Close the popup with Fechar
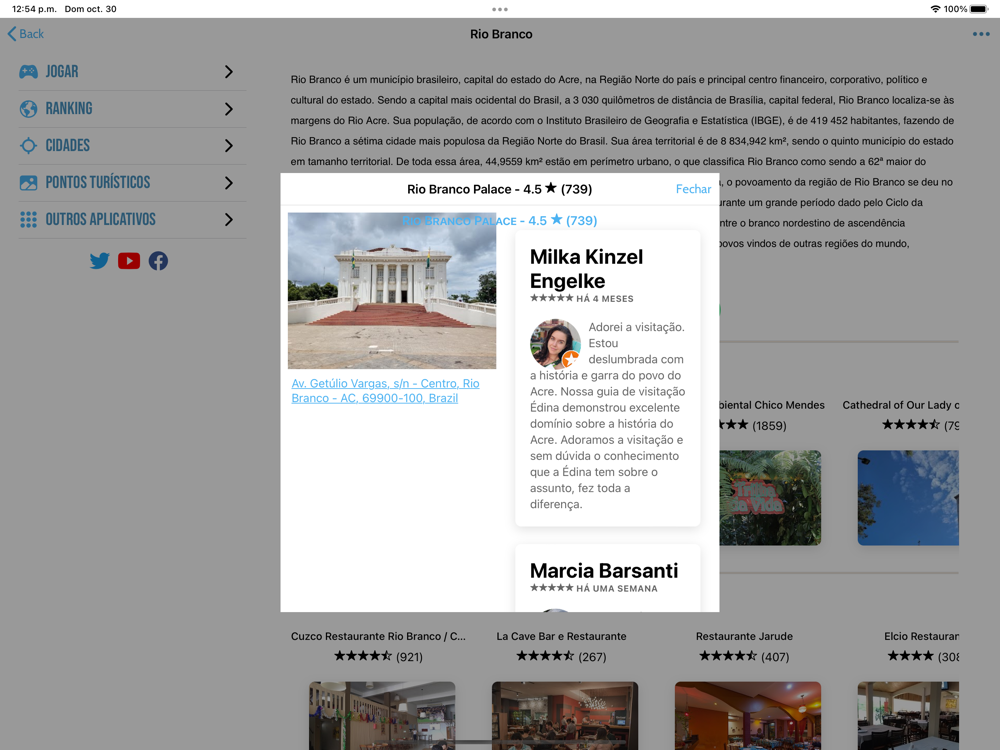 (x=693, y=189)
